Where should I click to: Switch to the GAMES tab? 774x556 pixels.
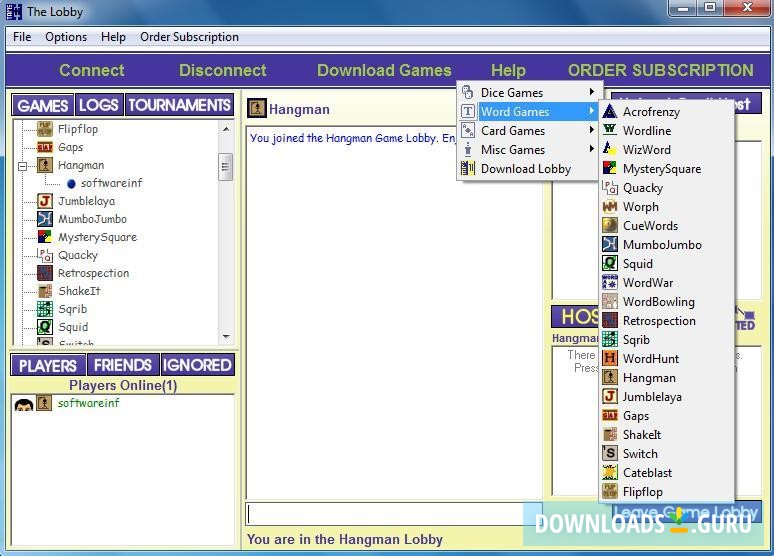(x=42, y=105)
